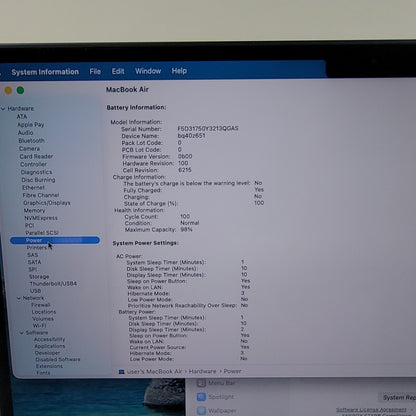The image size is (416, 416).
Task: Open the Window menu
Action: coord(148,71)
